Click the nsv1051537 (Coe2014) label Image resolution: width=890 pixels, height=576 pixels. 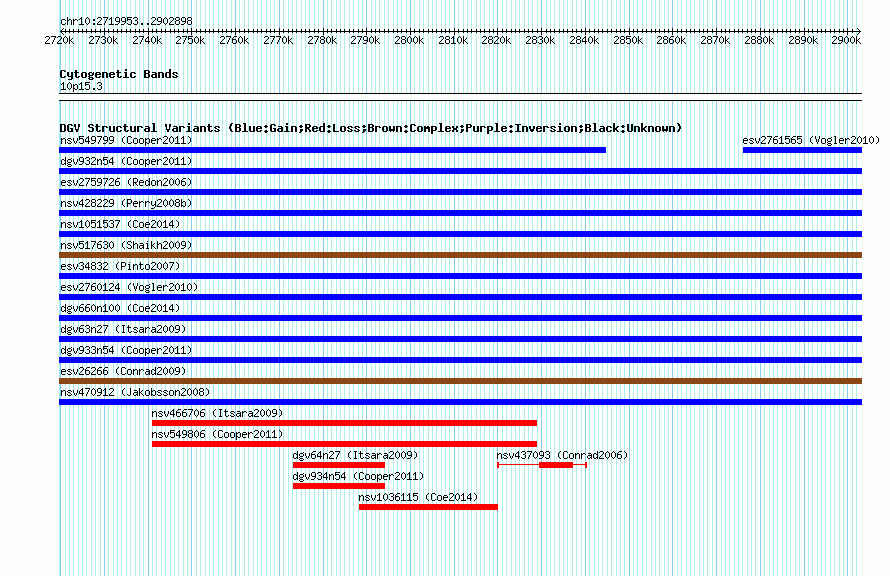point(120,224)
